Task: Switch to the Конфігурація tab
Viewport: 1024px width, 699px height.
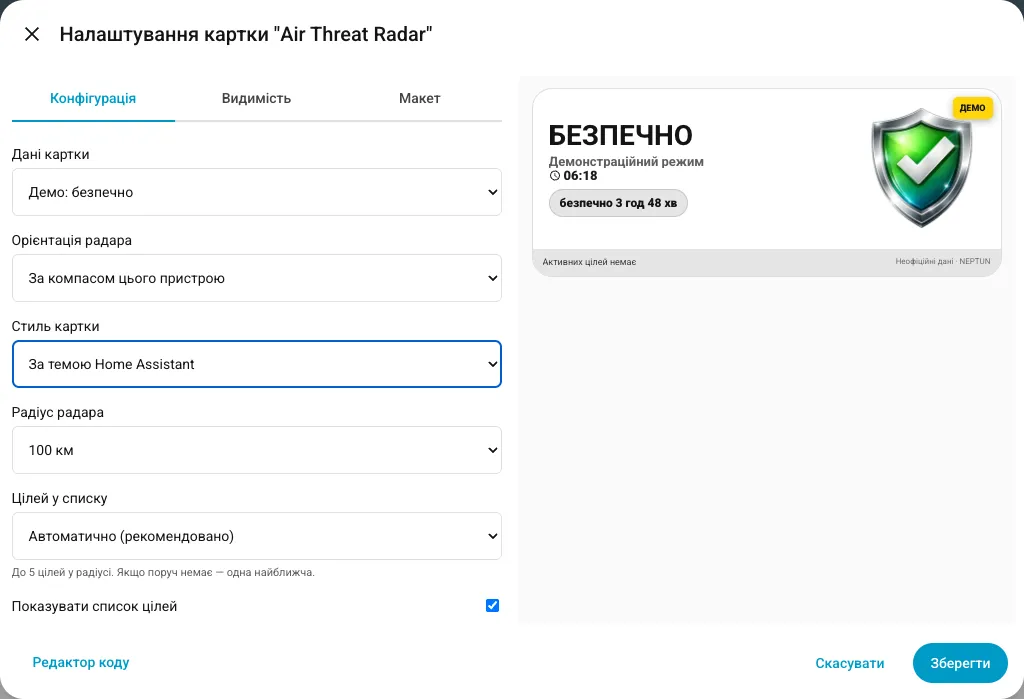Action: coord(93,99)
